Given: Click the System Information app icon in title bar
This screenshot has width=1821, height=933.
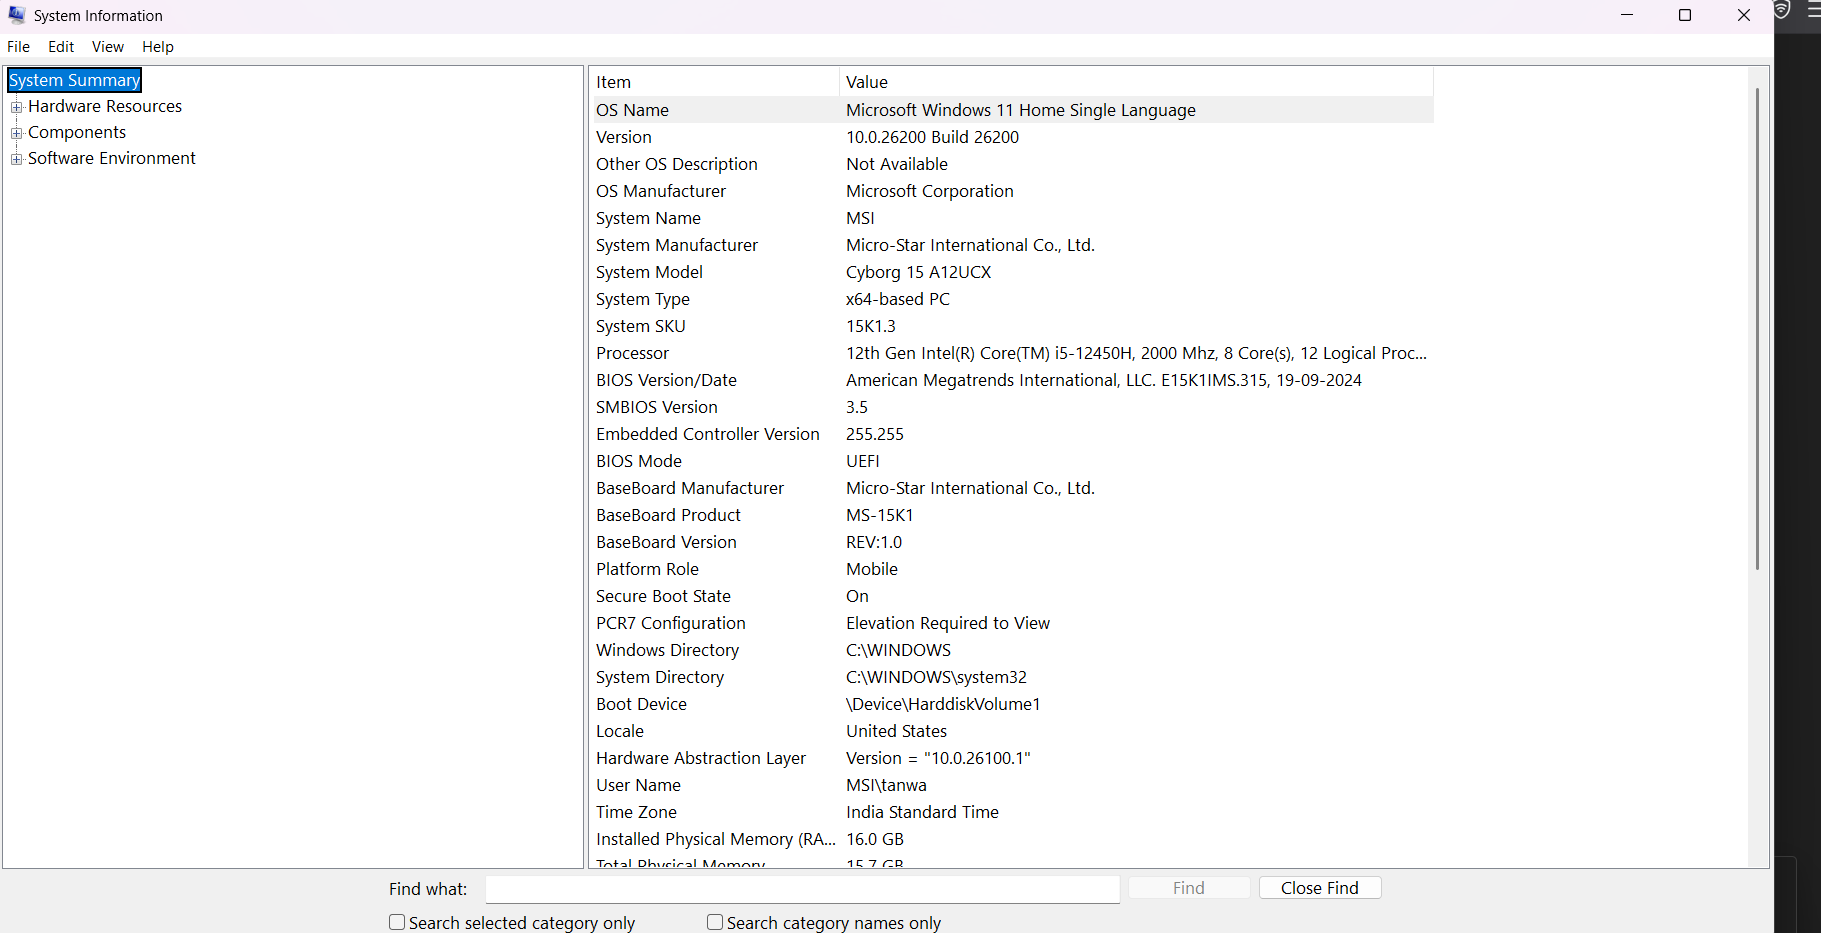Looking at the screenshot, I should (x=17, y=15).
